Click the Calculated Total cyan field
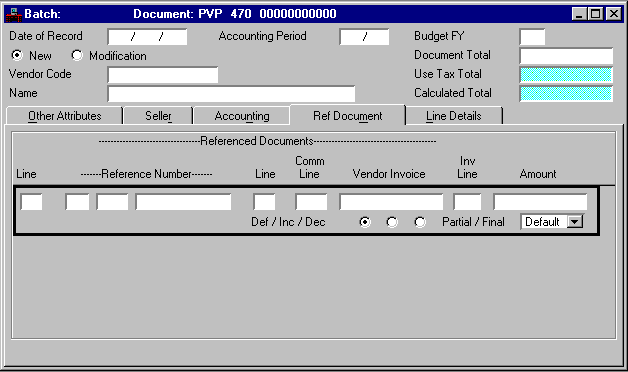Screen dimensions: 628x372 566,93
